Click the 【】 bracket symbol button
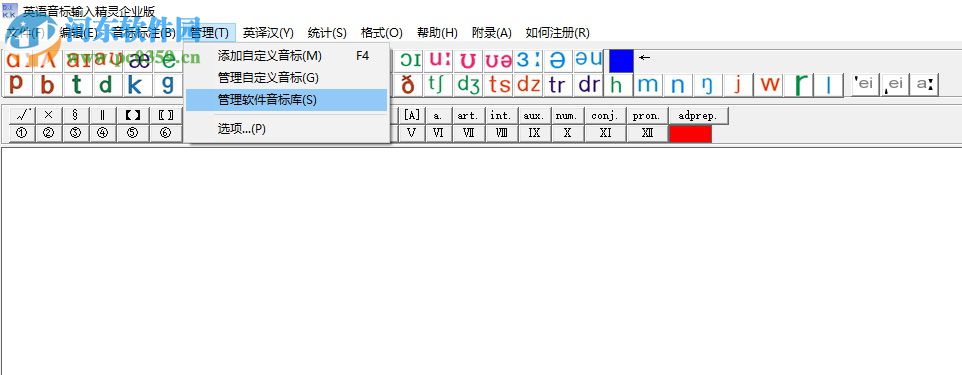The width and height of the screenshot is (962, 375). [x=133, y=115]
